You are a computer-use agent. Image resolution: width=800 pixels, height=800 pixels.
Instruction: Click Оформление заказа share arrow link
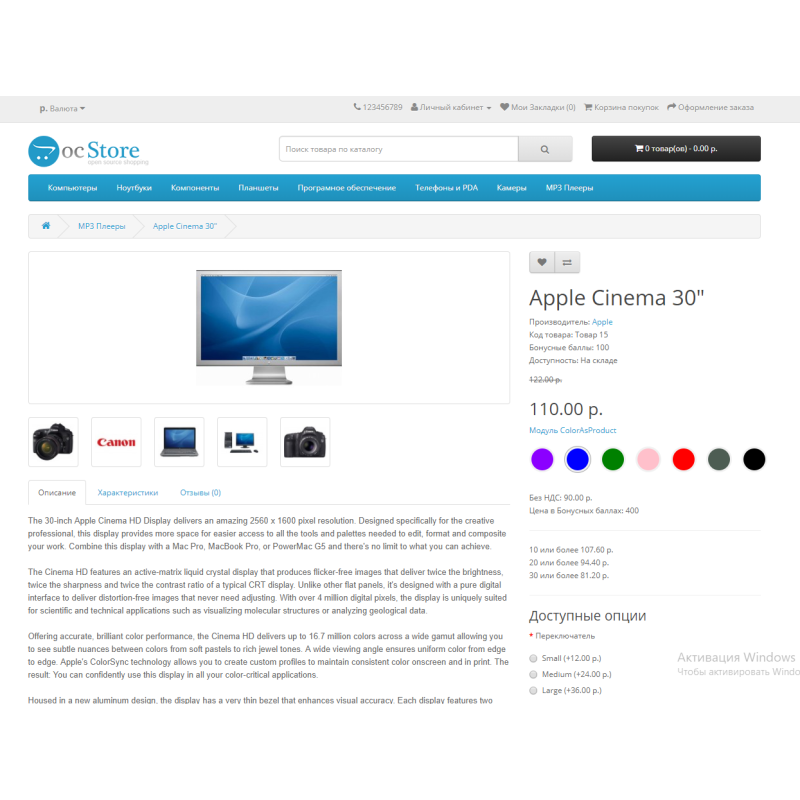[x=710, y=107]
